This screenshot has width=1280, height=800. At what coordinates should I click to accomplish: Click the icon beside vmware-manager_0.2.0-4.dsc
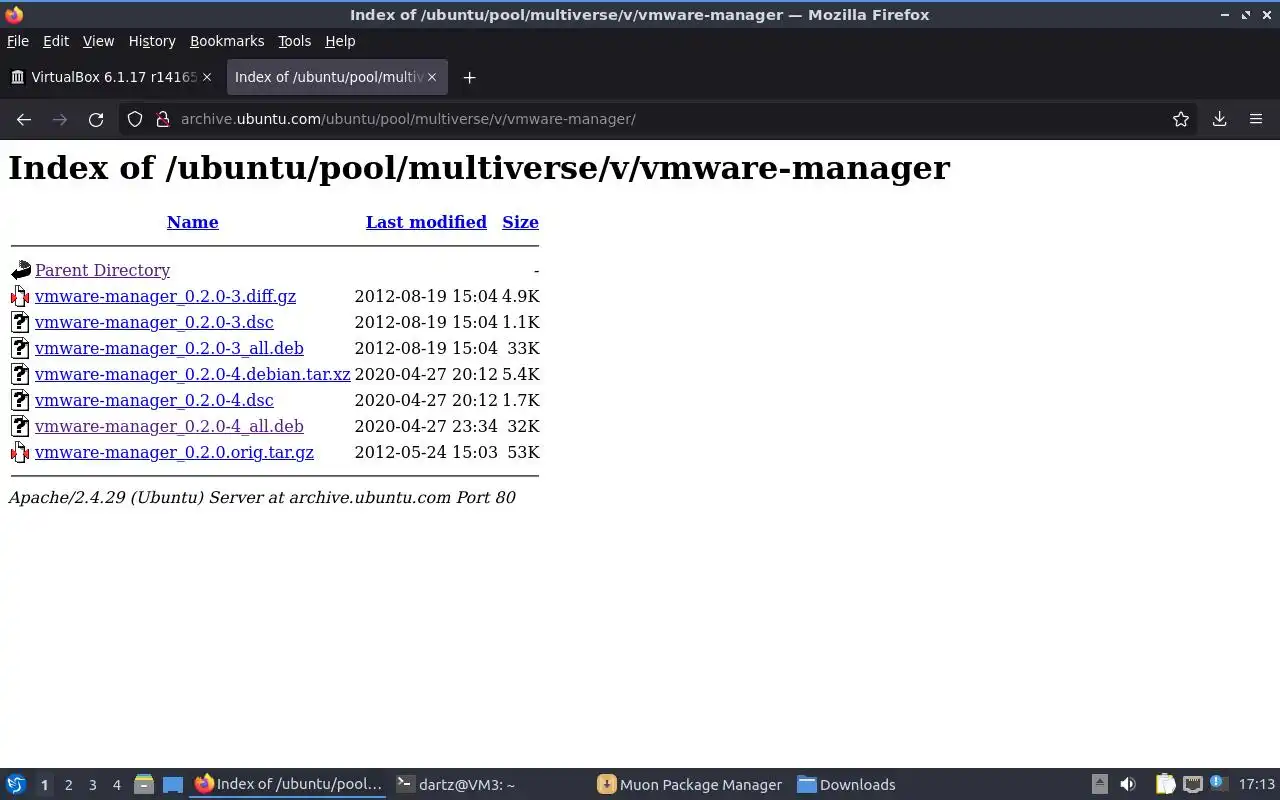21,400
